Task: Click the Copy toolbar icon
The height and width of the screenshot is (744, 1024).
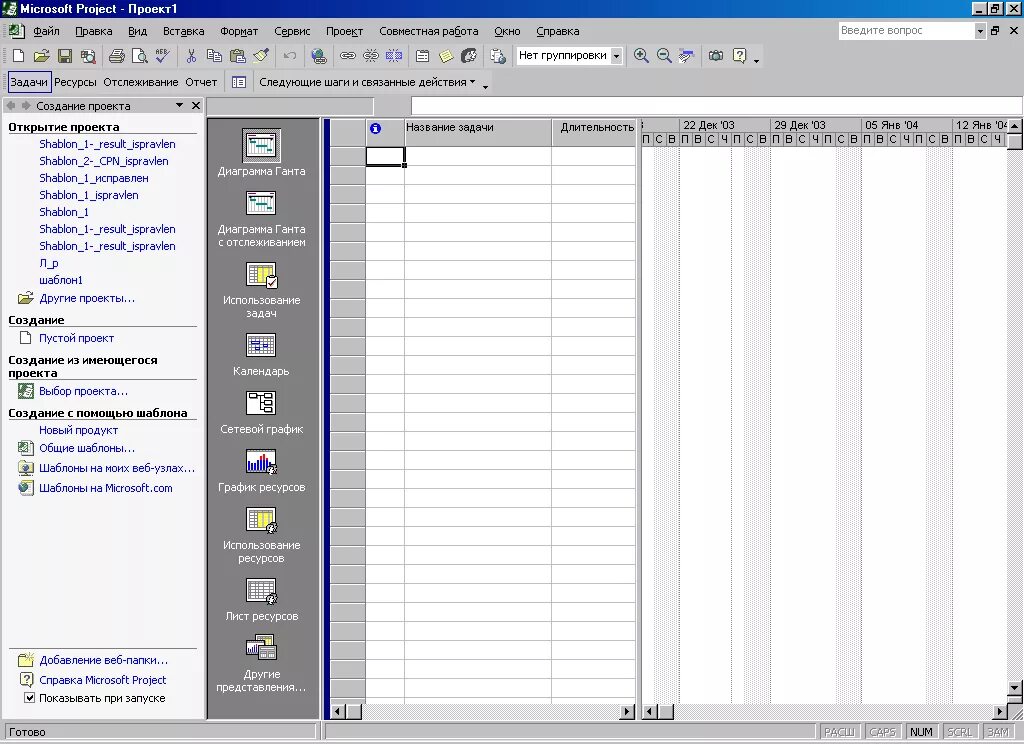Action: coord(214,56)
